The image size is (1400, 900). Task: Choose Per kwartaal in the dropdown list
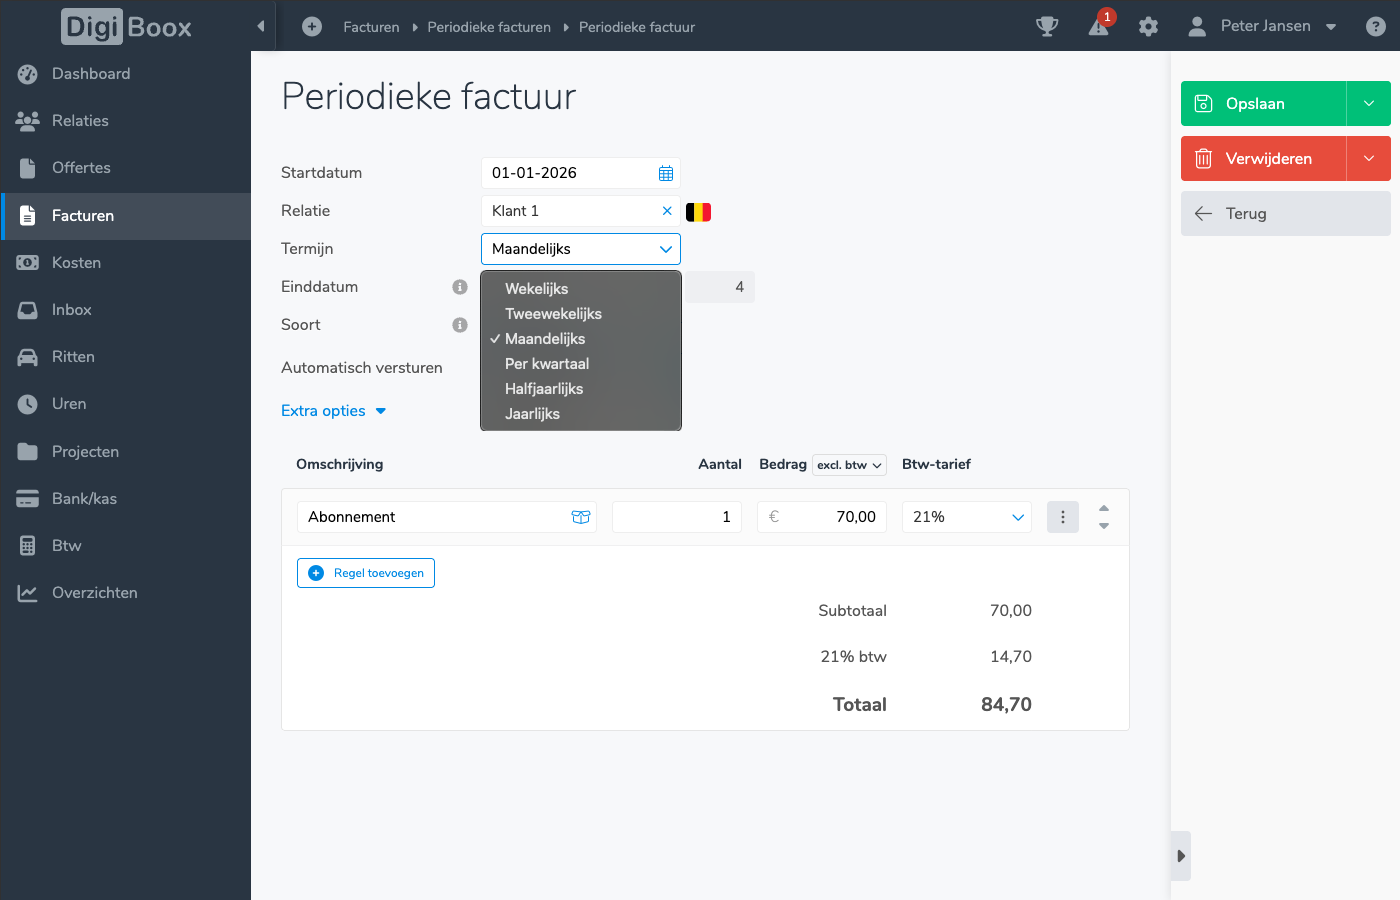pos(547,364)
